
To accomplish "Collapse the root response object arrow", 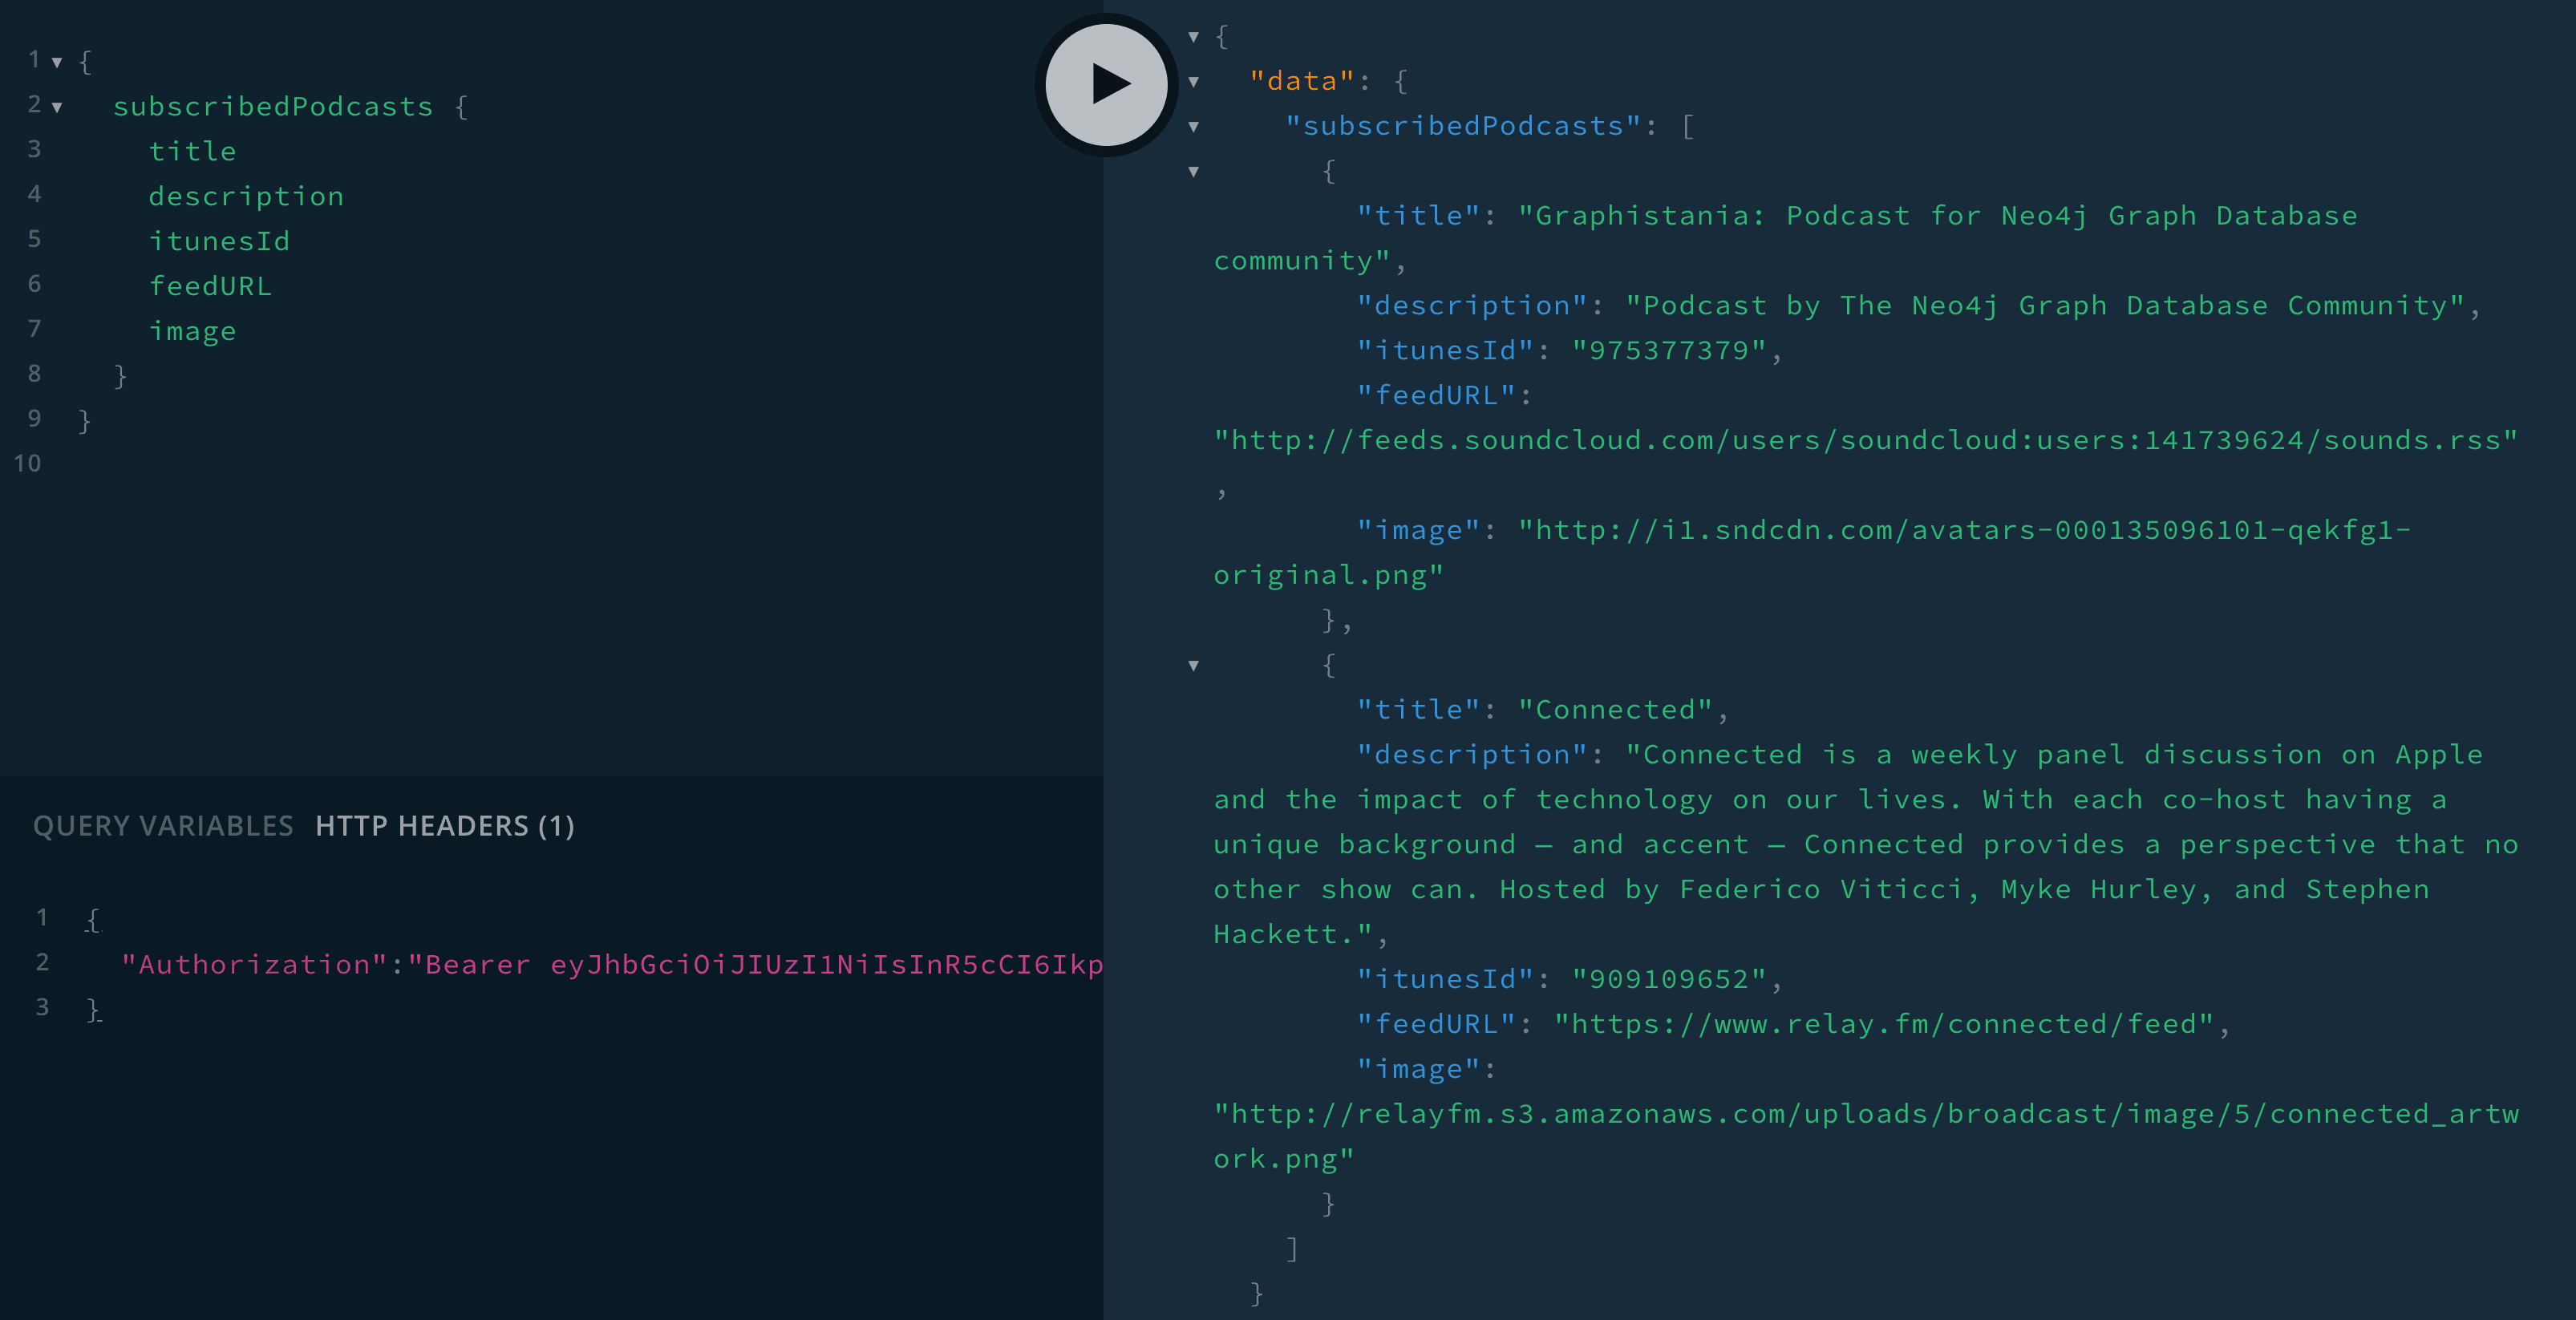I will coord(1193,37).
